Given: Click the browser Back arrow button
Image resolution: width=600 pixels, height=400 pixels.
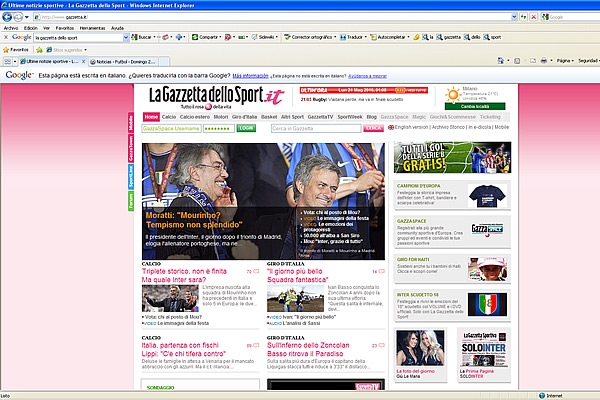Looking at the screenshot, I should pyautogui.click(x=7, y=17).
